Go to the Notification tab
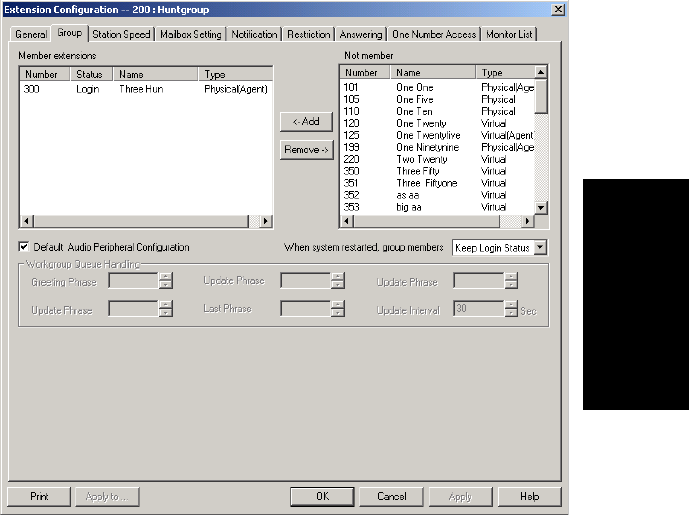 [x=254, y=34]
